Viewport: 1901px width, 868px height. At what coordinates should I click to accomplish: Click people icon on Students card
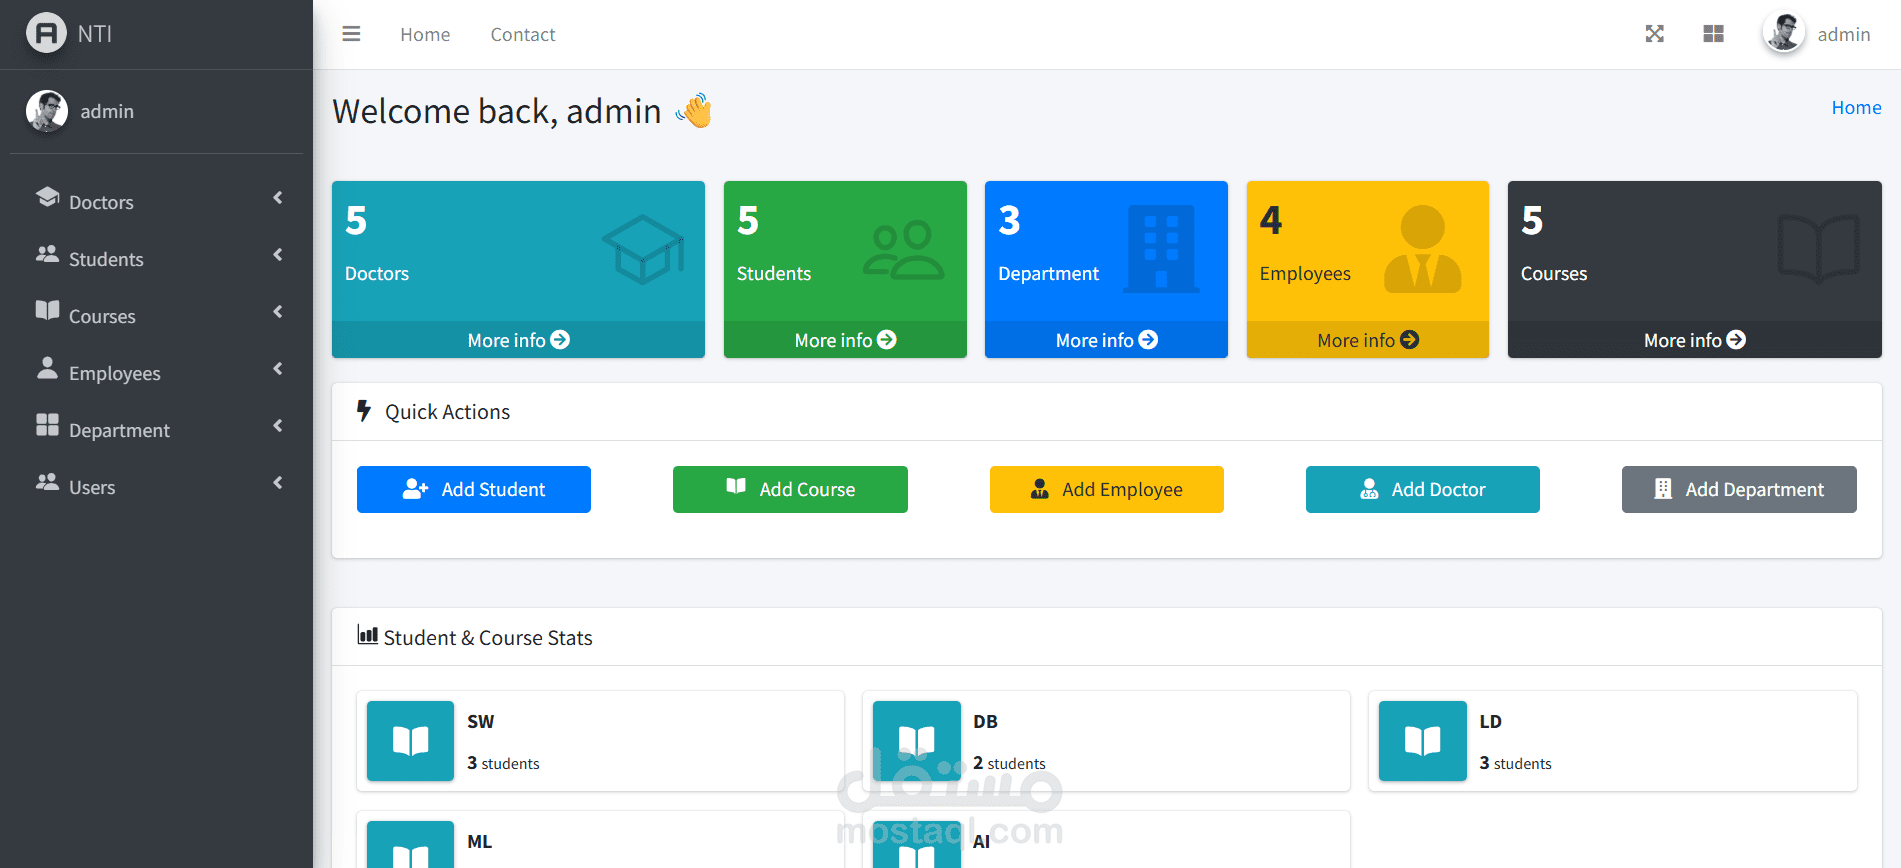[904, 250]
